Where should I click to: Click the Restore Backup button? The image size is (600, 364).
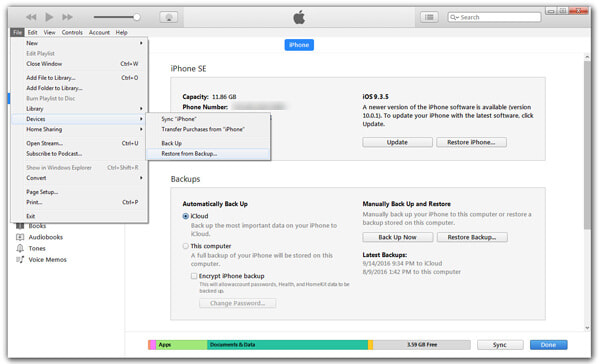point(472,237)
